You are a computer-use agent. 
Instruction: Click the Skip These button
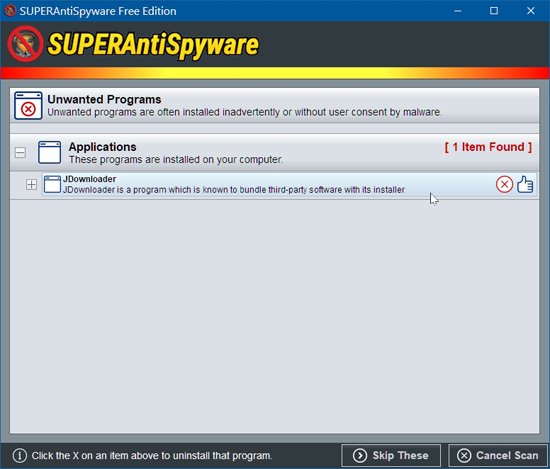point(391,455)
